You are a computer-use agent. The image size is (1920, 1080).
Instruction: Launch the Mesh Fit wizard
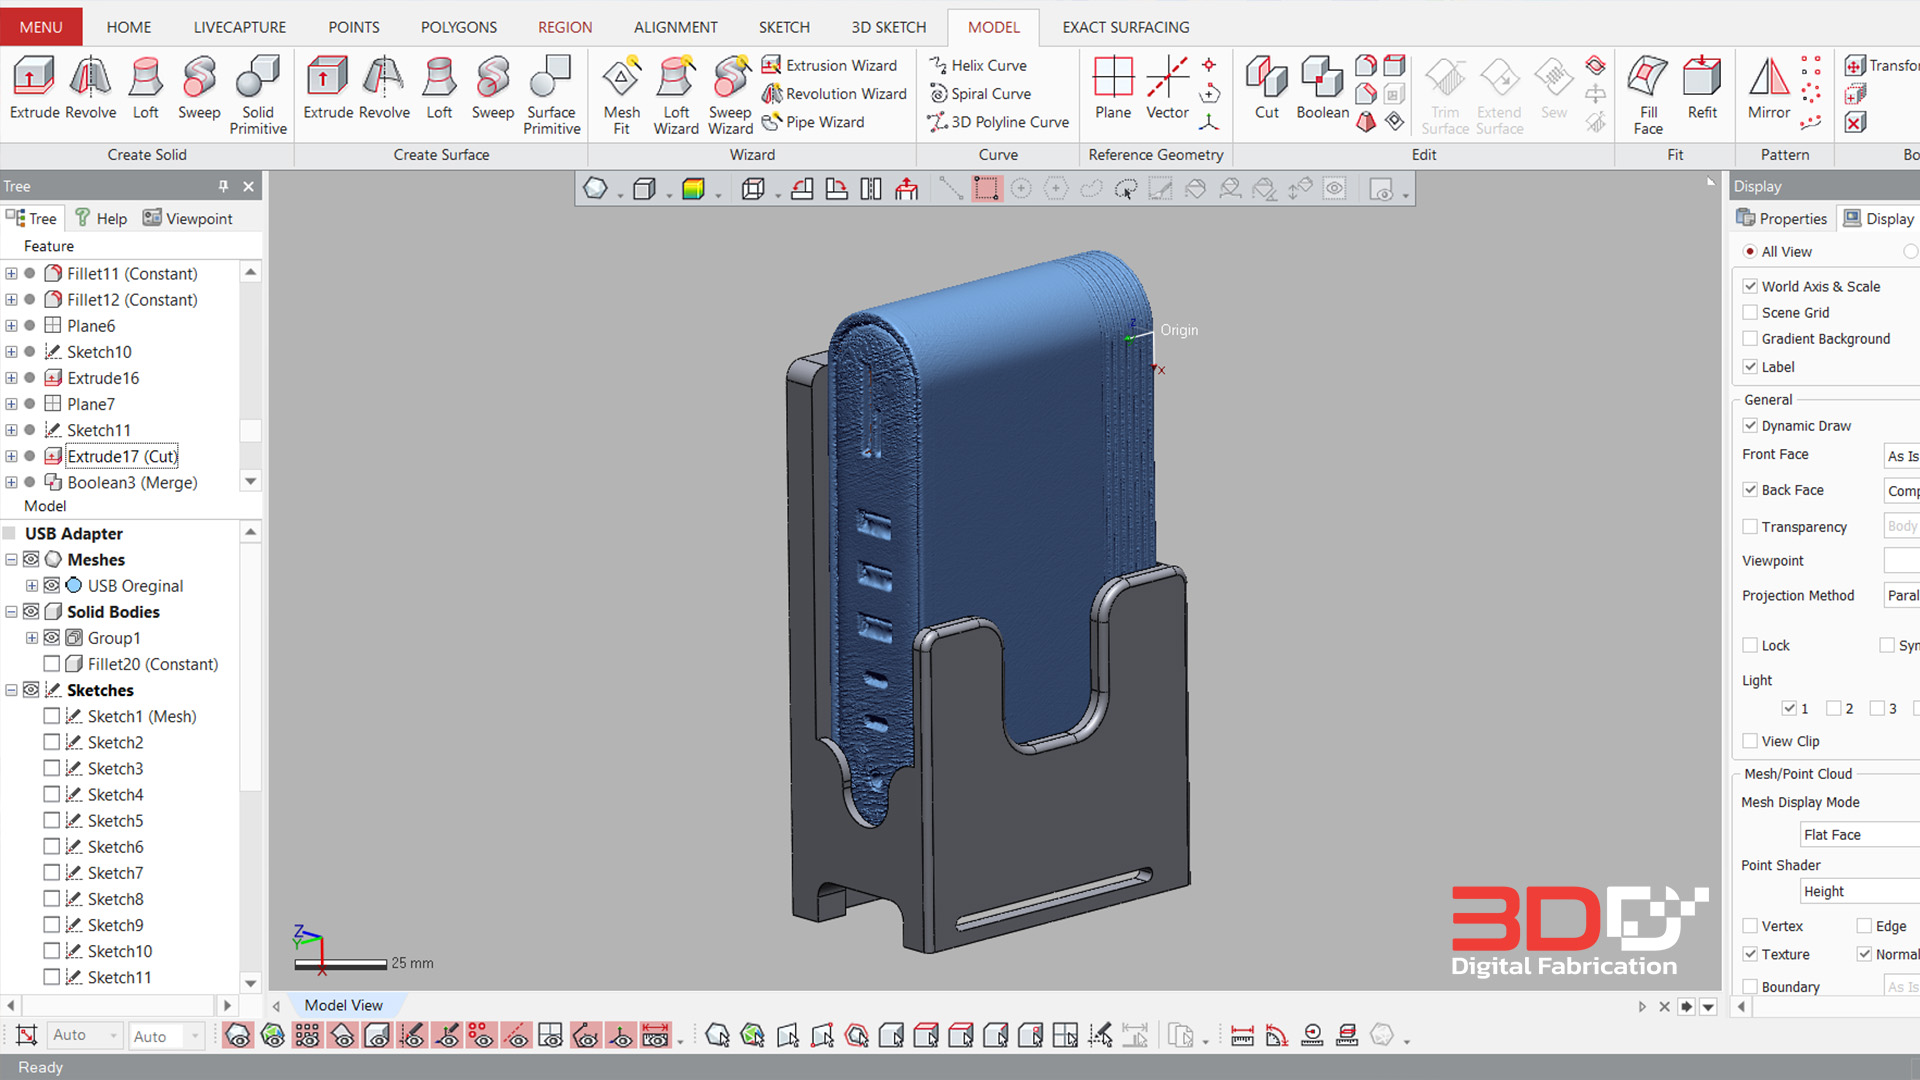tap(621, 95)
